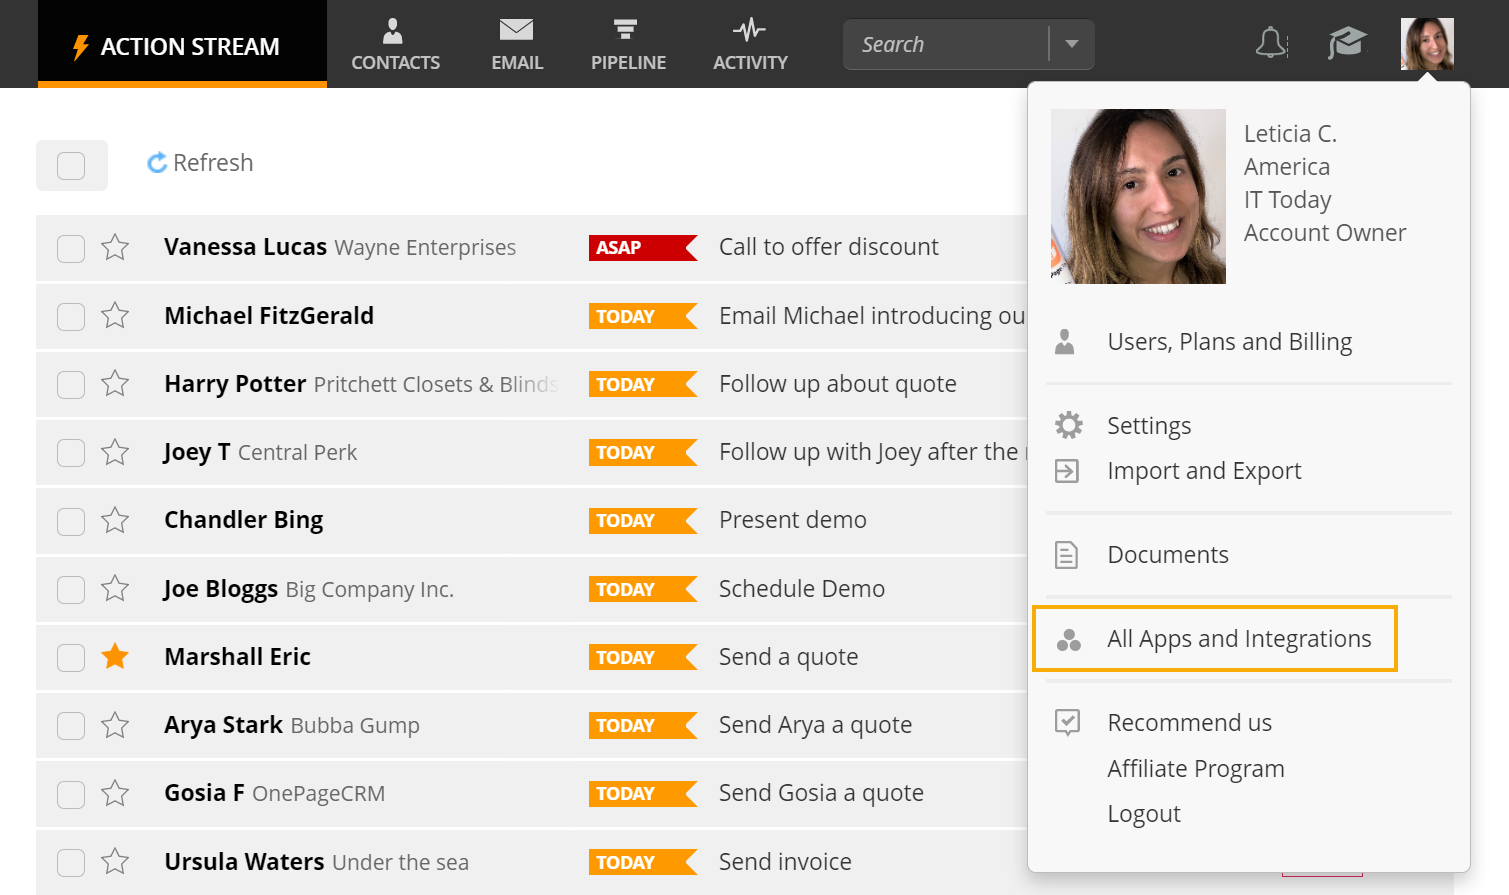Check the Harry Potter row checkbox
The height and width of the screenshot is (895, 1509).
tap(71, 384)
